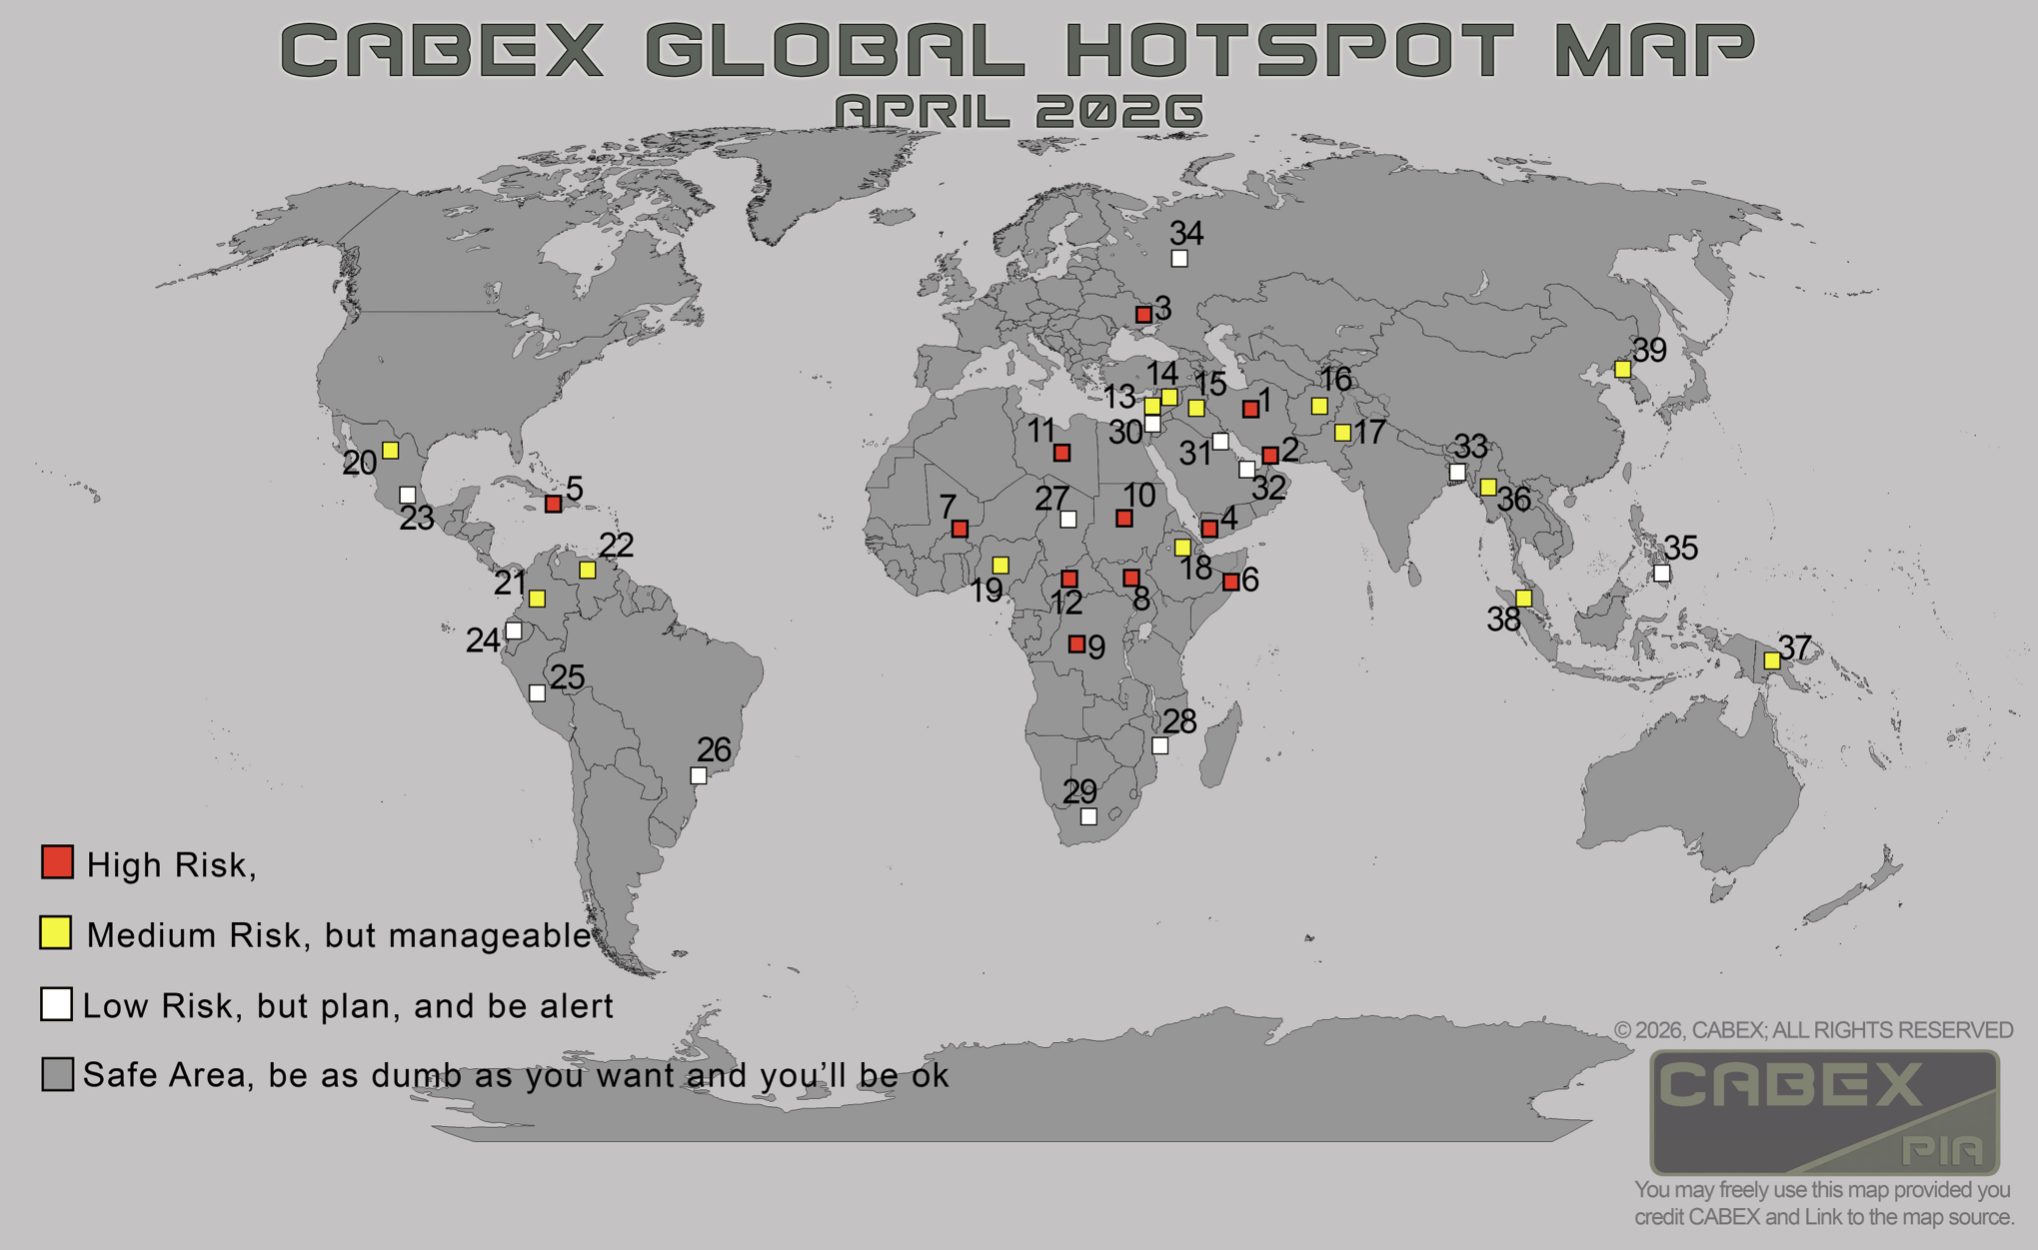The width and height of the screenshot is (2038, 1250).
Task: Click the red hotspot marker numbered 3
Action: [x=1143, y=315]
